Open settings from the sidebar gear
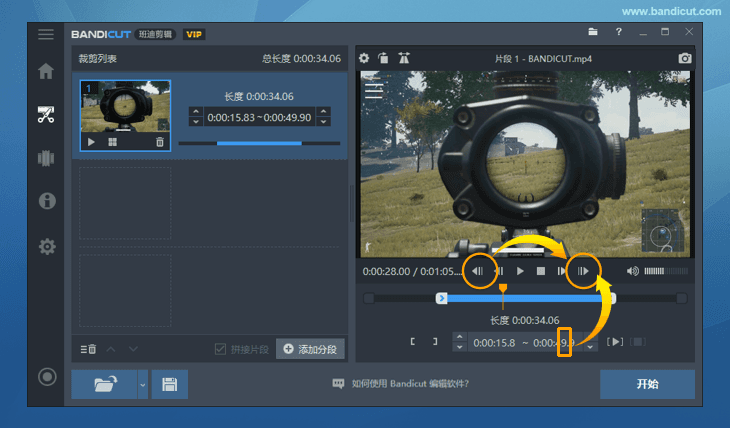Screen dimensions: 730x428 pos(47,247)
